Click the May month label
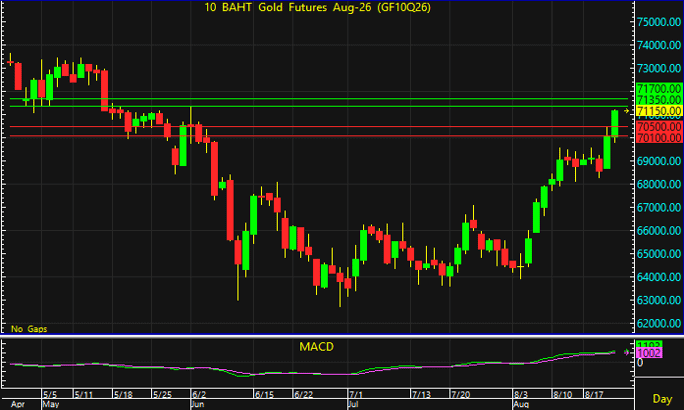The image size is (684, 410). [x=51, y=404]
